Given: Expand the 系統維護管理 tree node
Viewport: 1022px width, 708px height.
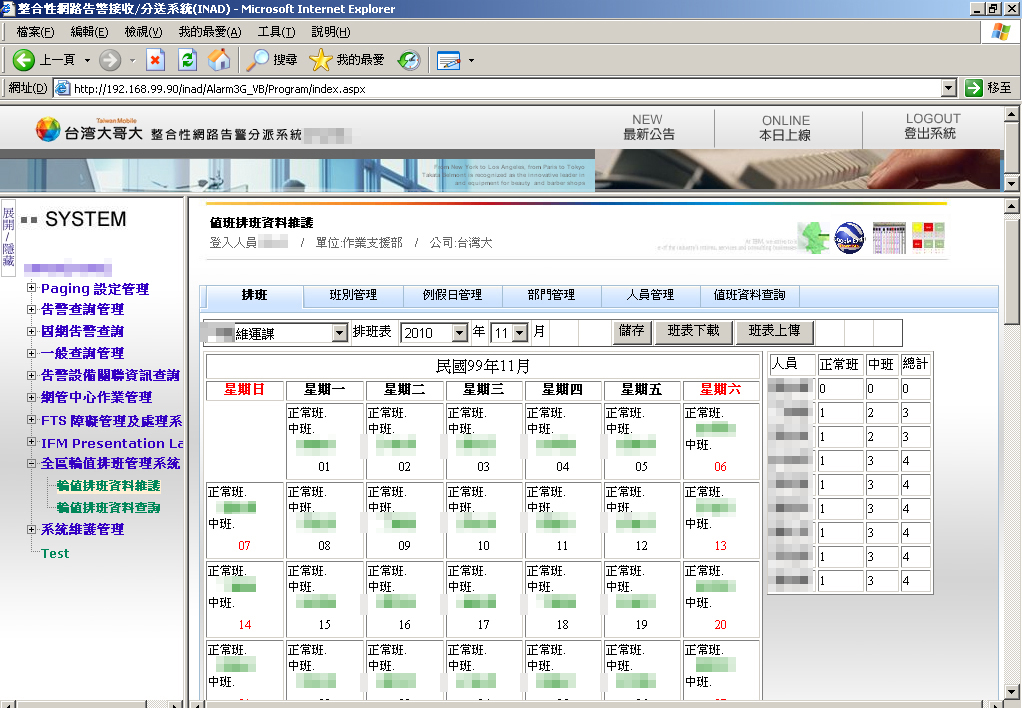Looking at the screenshot, I should (x=32, y=529).
